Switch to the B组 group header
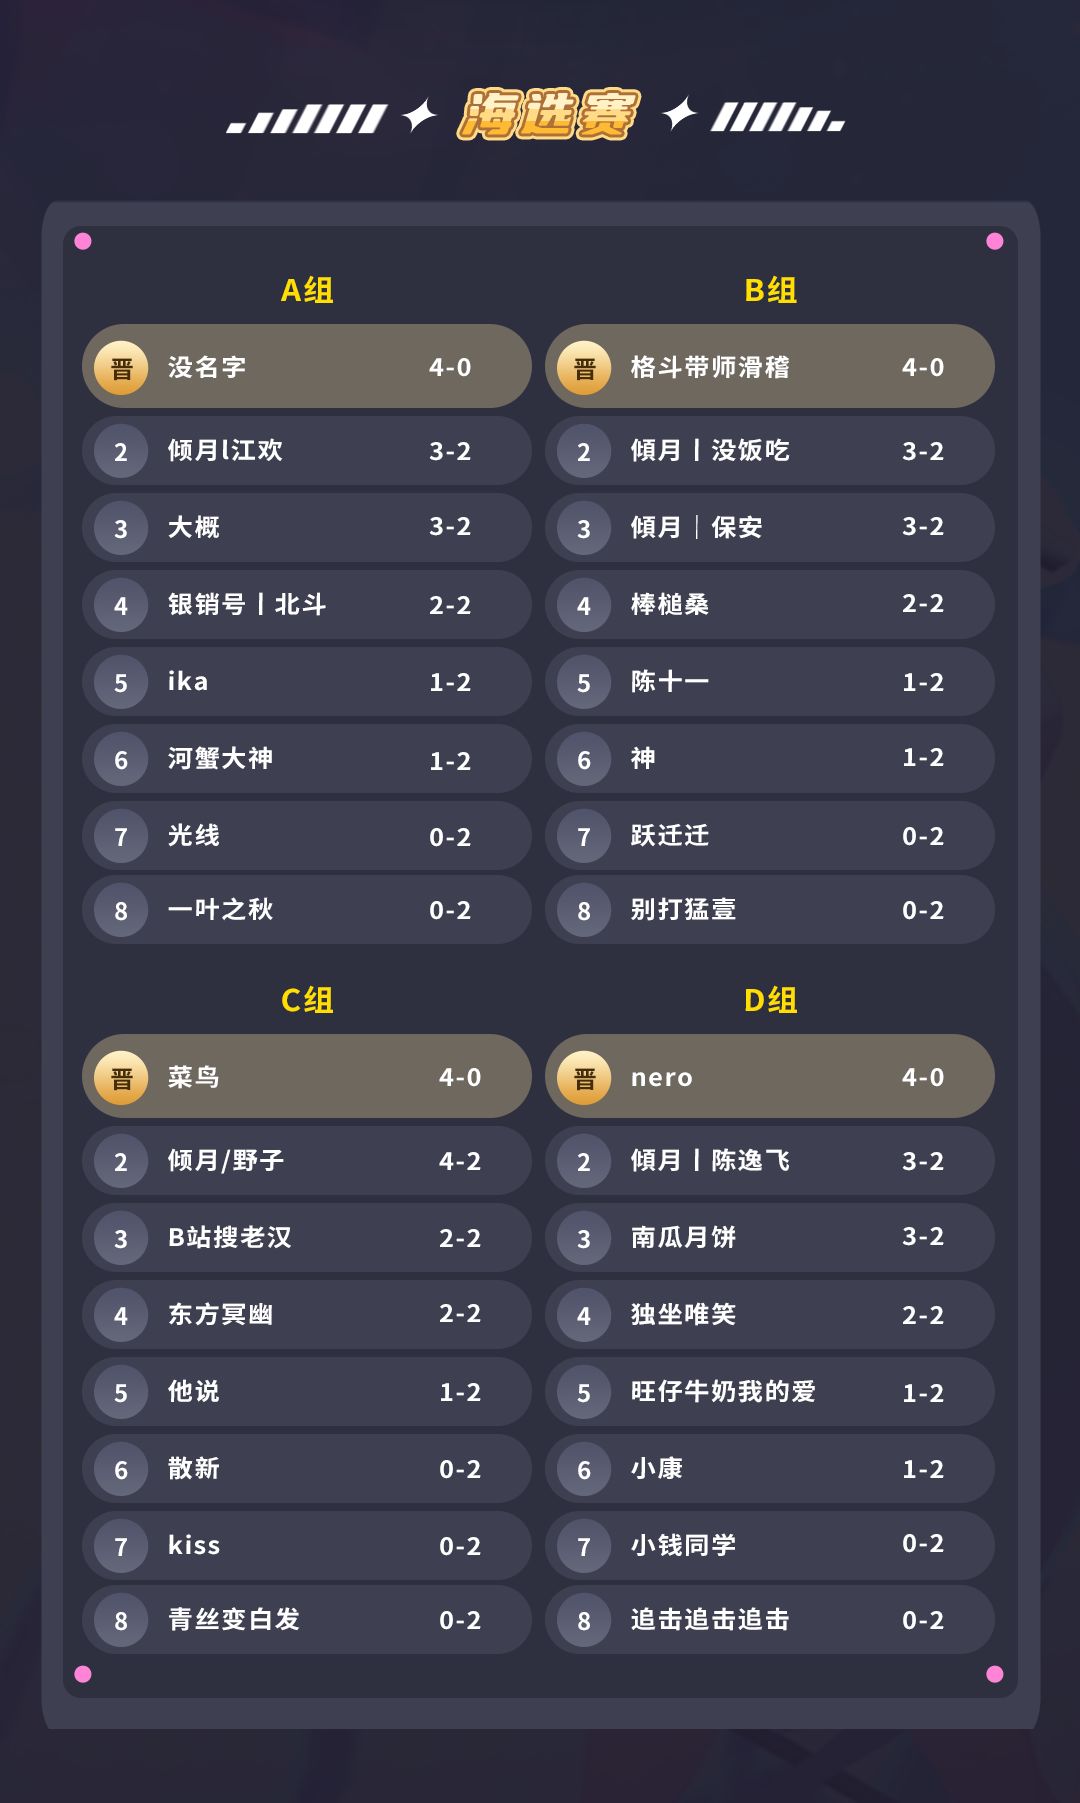The image size is (1080, 1803). 770,291
